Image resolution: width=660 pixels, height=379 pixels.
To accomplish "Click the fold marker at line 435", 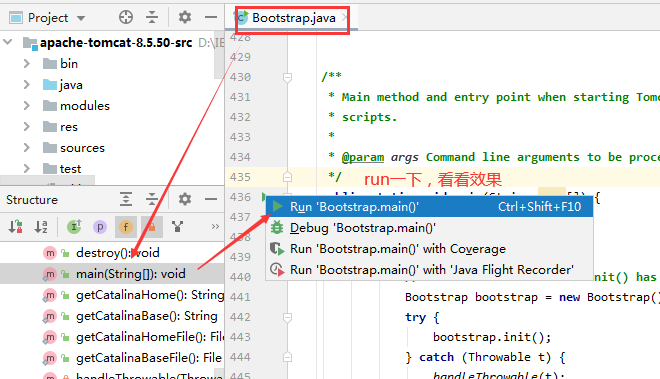I will tap(287, 177).
